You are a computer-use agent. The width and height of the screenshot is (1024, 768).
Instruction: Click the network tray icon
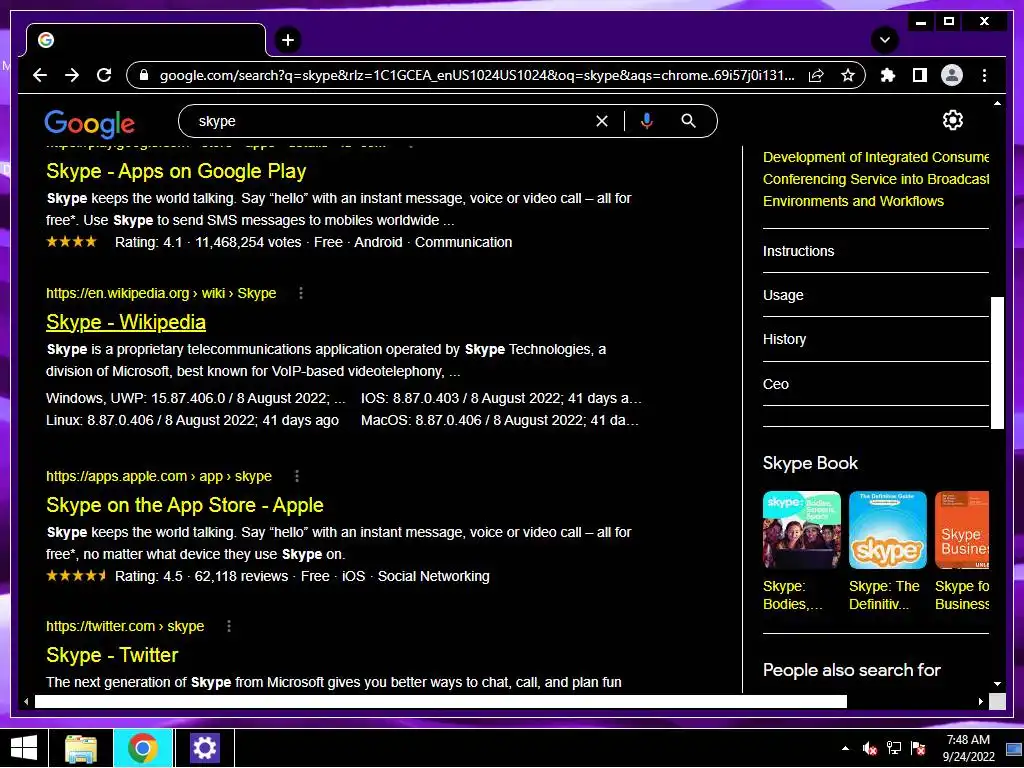[x=893, y=748]
